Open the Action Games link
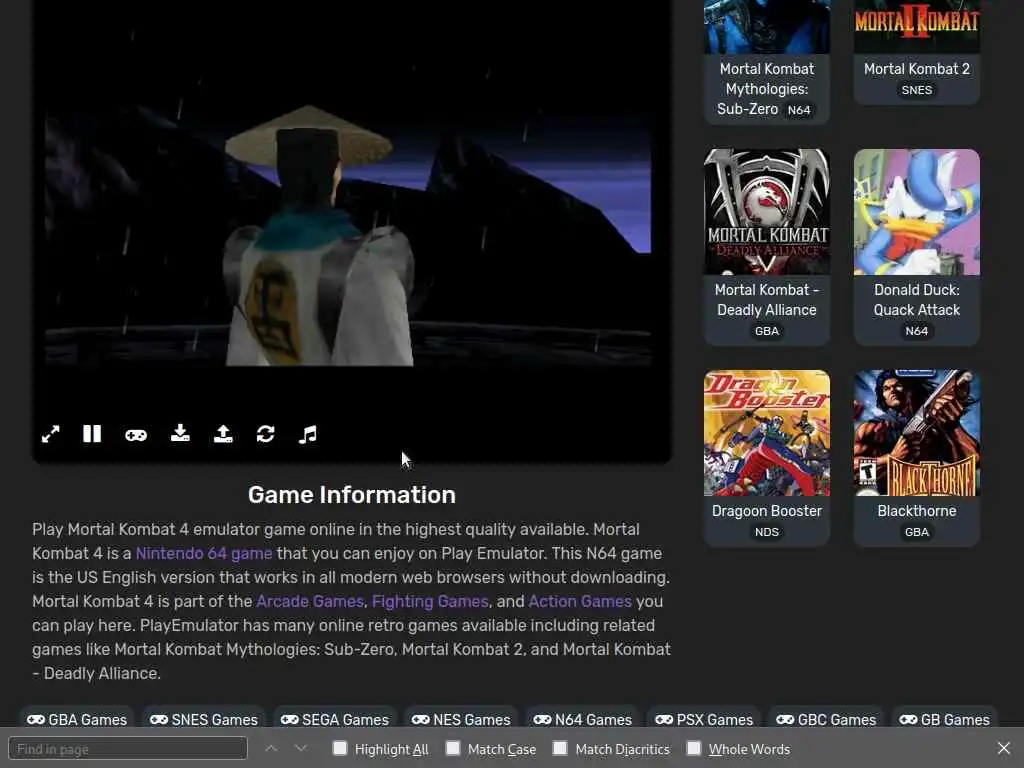This screenshot has height=768, width=1024. pyautogui.click(x=580, y=601)
